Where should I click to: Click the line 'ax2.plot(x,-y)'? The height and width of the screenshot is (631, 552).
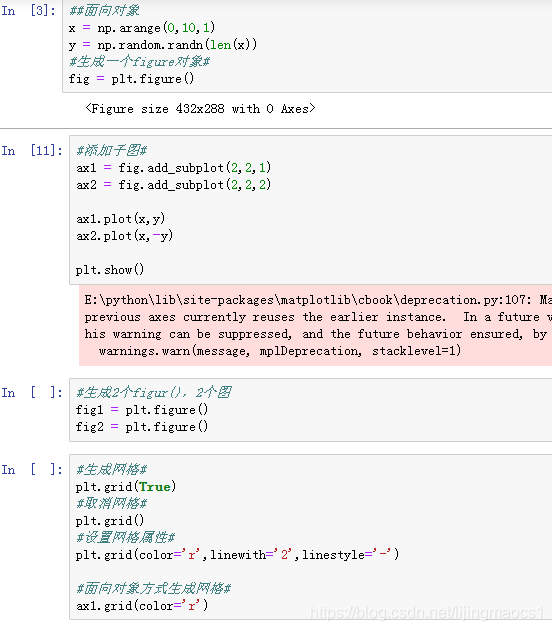[x=125, y=236]
